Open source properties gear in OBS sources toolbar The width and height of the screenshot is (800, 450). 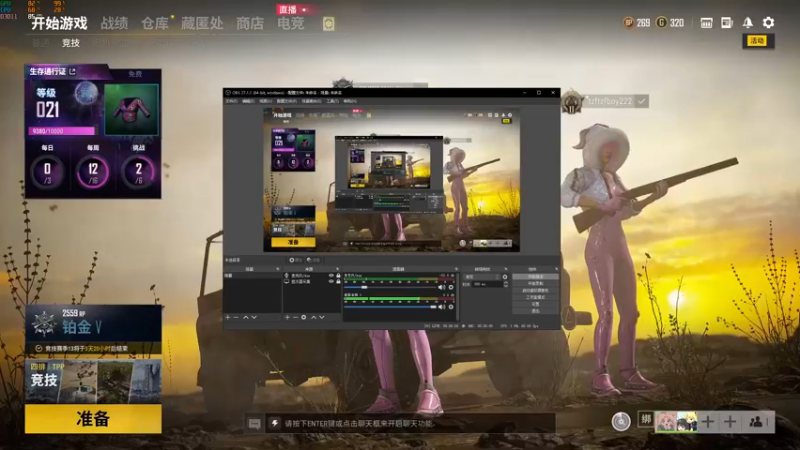click(x=304, y=317)
